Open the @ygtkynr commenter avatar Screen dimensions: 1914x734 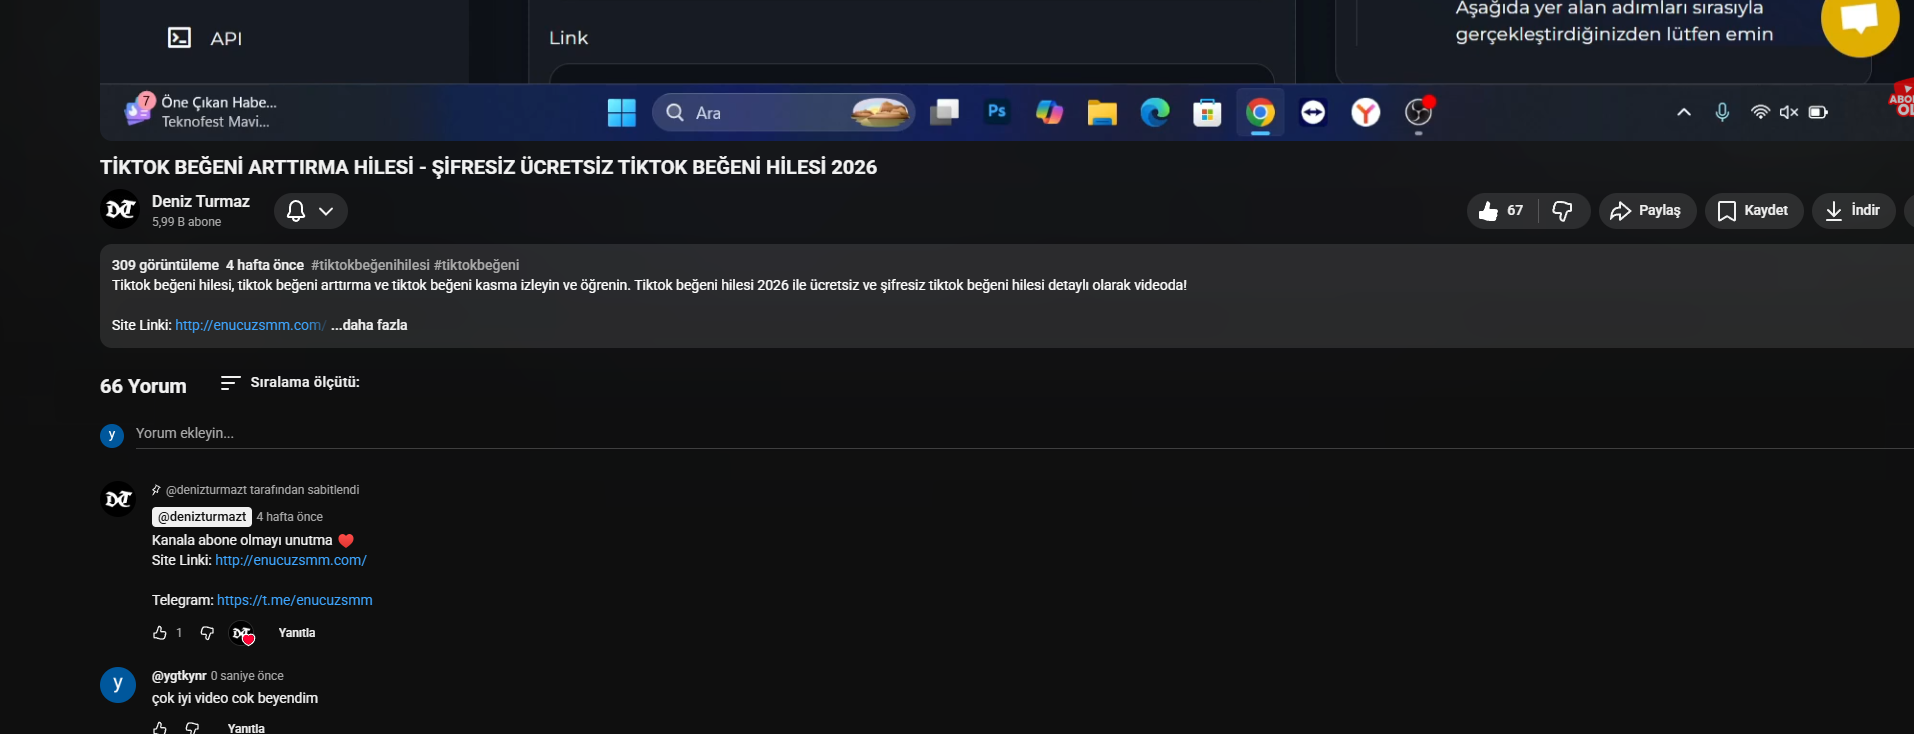click(x=118, y=685)
